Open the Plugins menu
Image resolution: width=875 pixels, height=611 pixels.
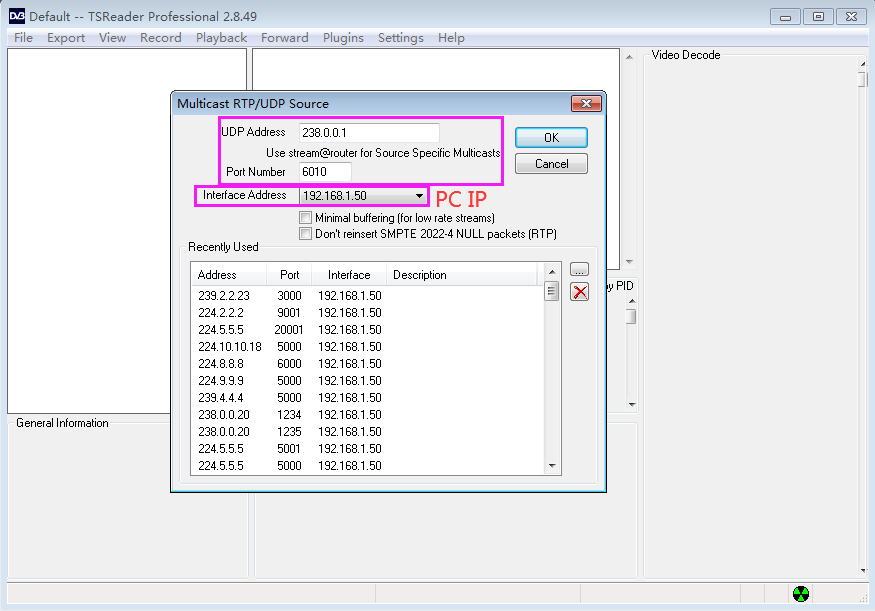click(x=343, y=38)
